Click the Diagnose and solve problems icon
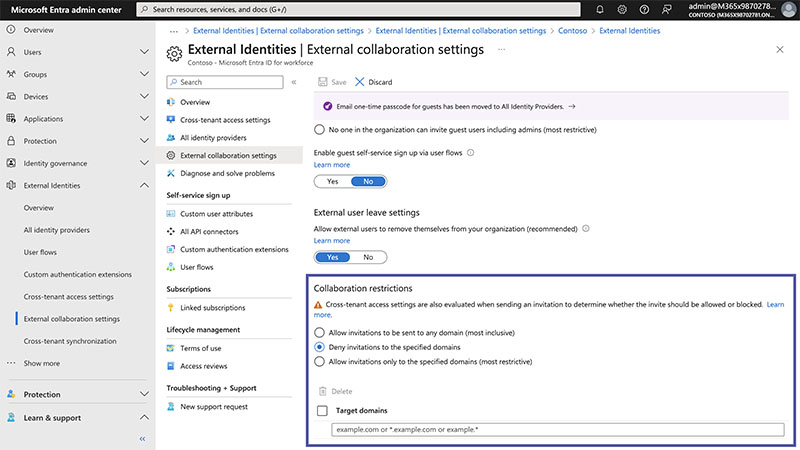The image size is (800, 450). click(x=171, y=173)
